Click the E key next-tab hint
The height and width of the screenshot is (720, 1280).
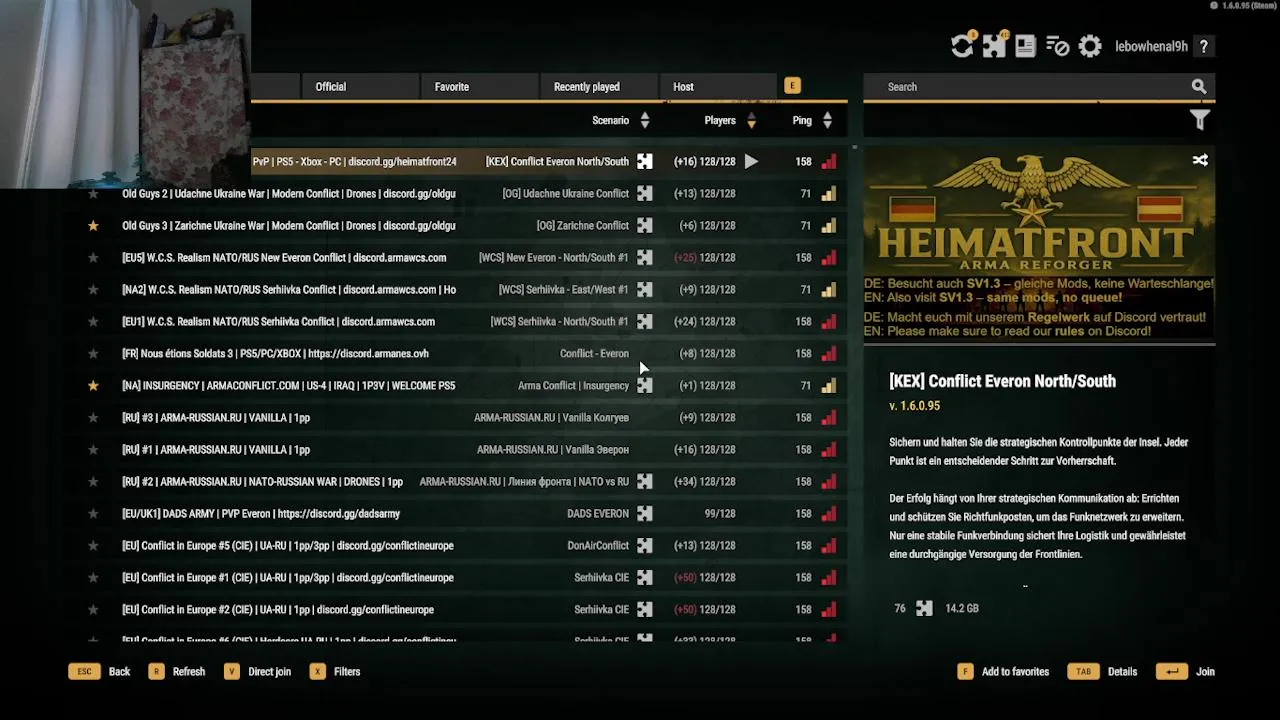[x=792, y=86]
